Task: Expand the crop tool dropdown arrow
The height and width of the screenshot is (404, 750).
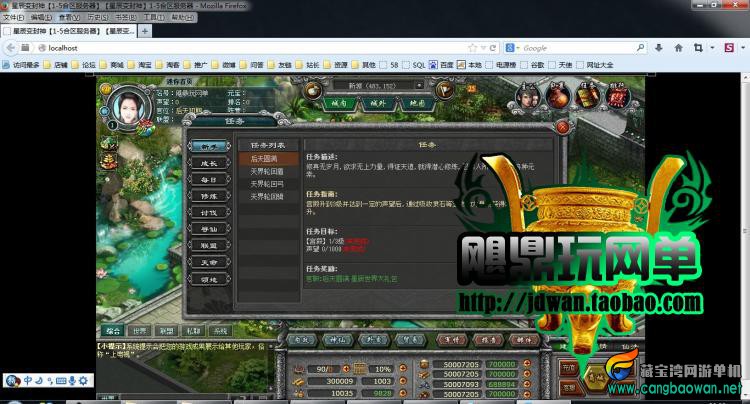Action: pos(712,48)
